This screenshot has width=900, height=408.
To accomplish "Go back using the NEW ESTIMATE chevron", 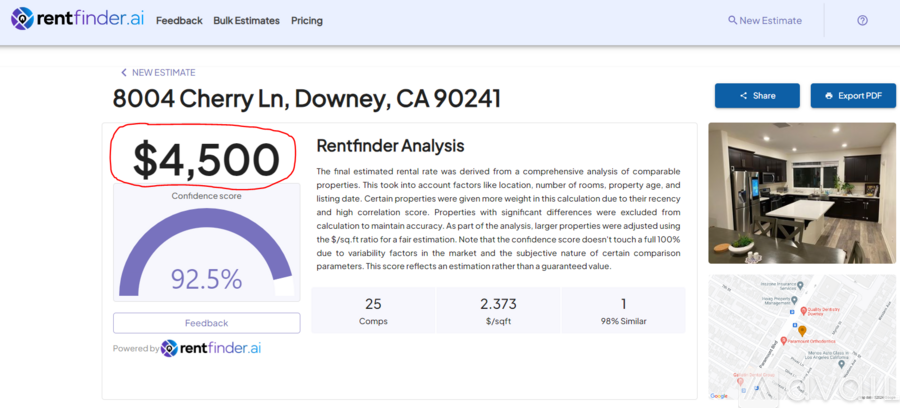I will coord(124,73).
